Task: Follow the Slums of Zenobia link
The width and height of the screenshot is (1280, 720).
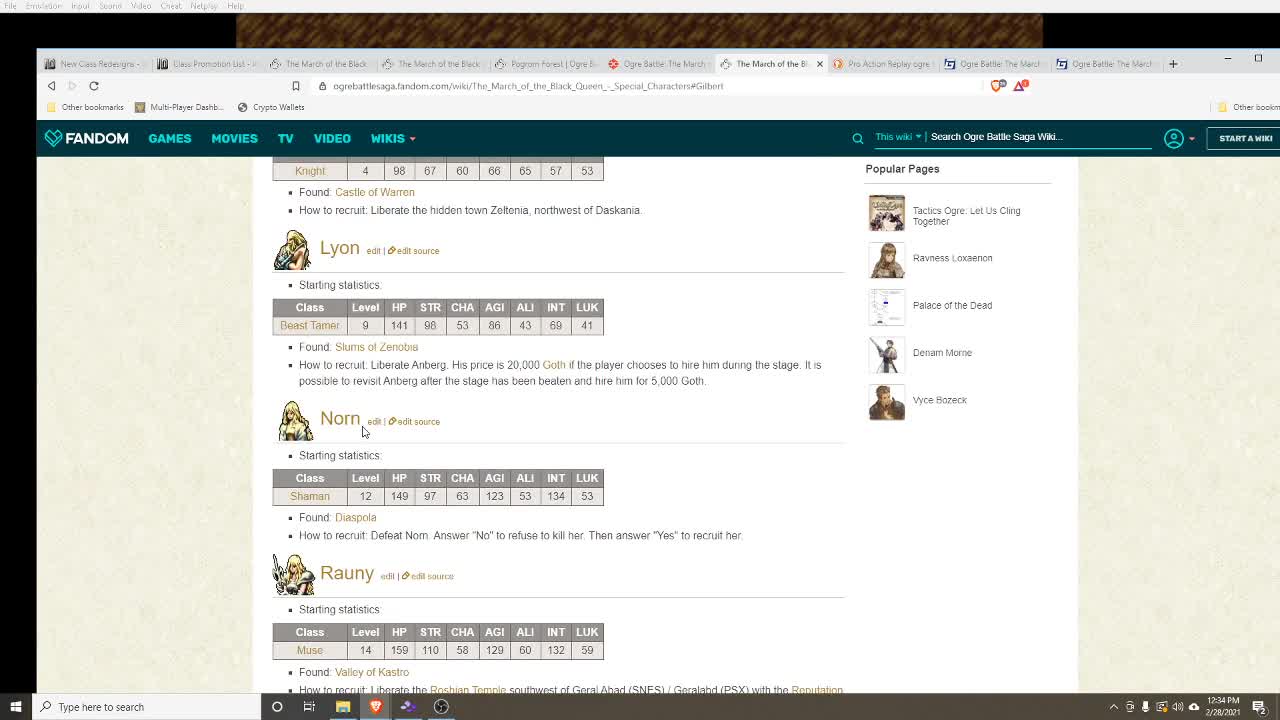Action: [x=376, y=347]
